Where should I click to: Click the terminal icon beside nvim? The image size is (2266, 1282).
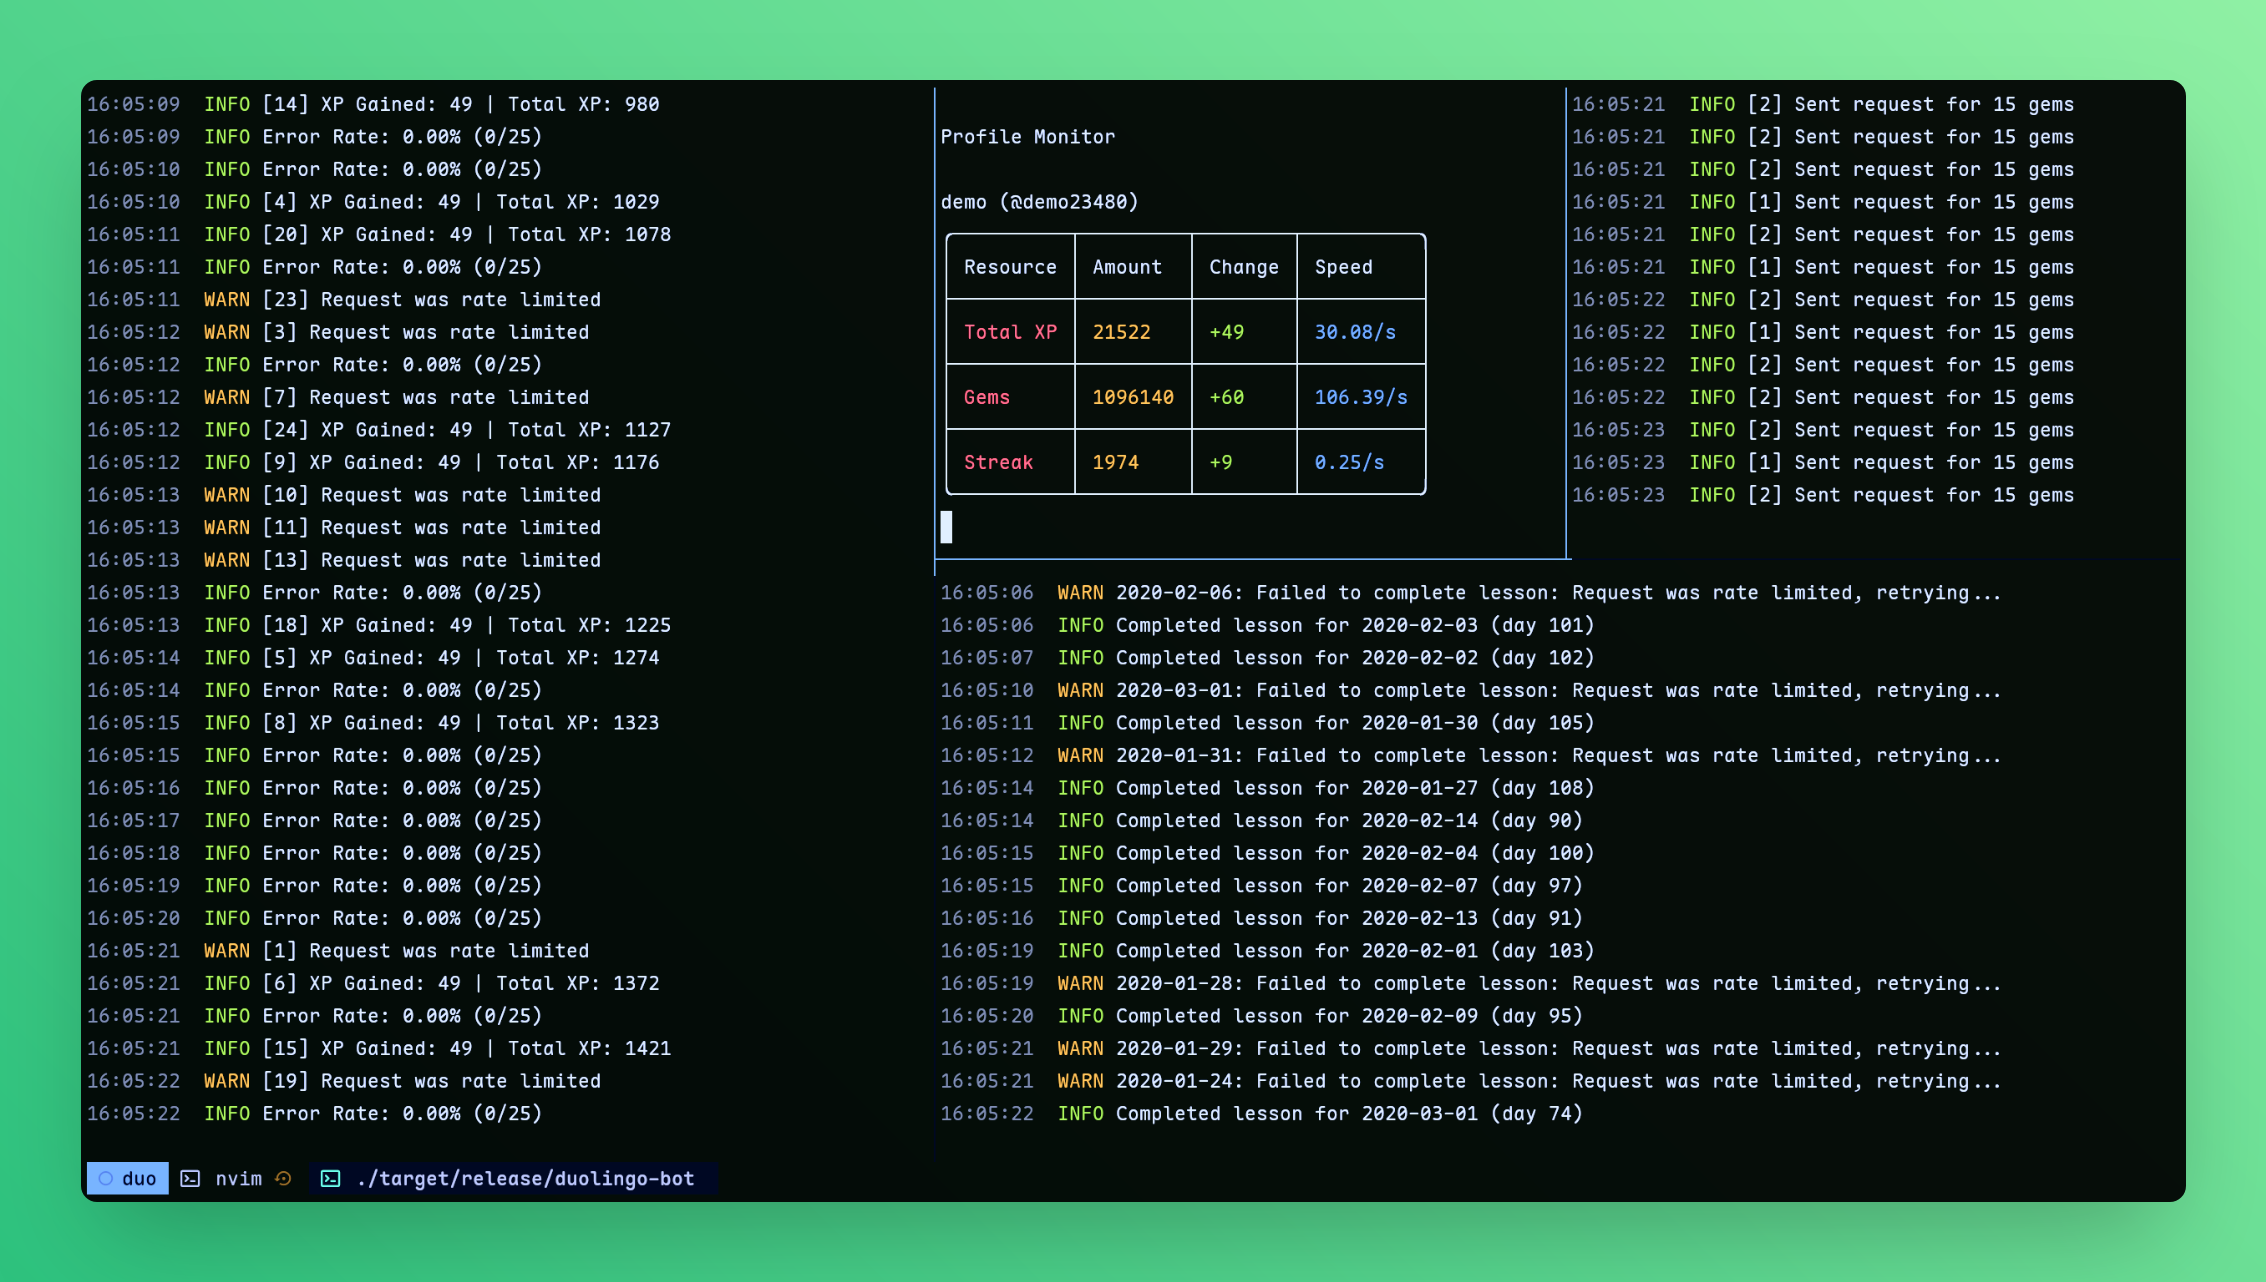pyautogui.click(x=190, y=1178)
